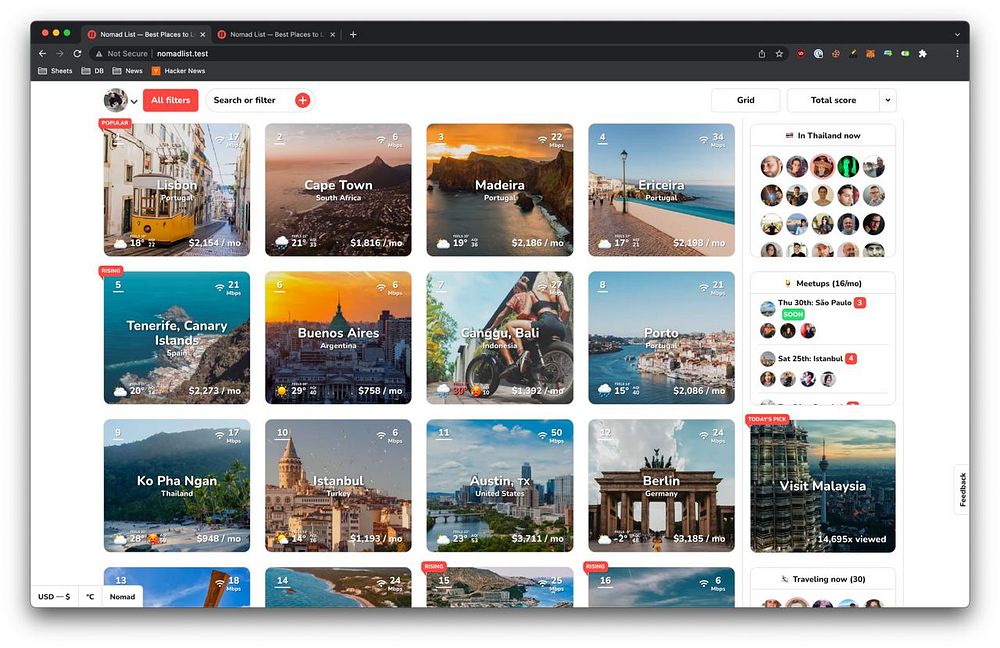1000x648 pixels.
Task: Close the second Nomad List tab
Action: pyautogui.click(x=332, y=34)
